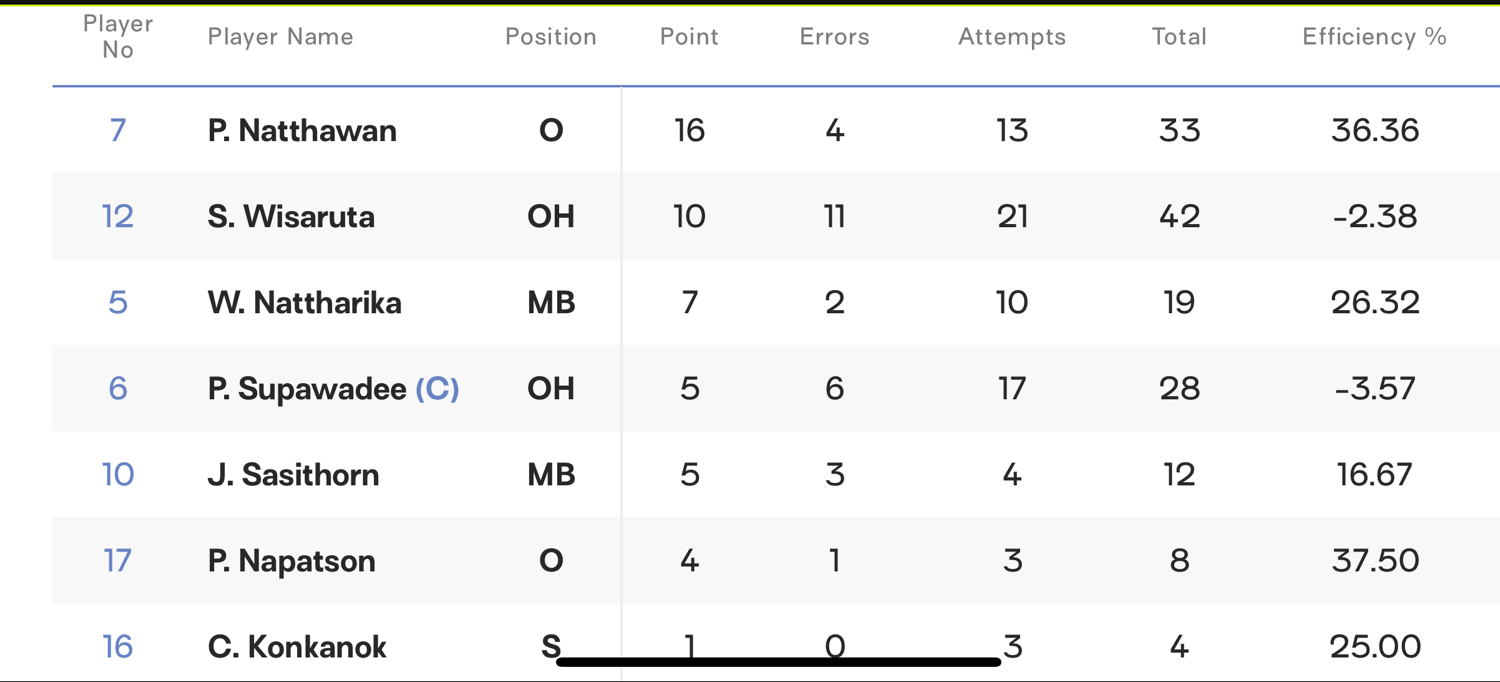
Task: Select player number 10 link
Action: 118,474
